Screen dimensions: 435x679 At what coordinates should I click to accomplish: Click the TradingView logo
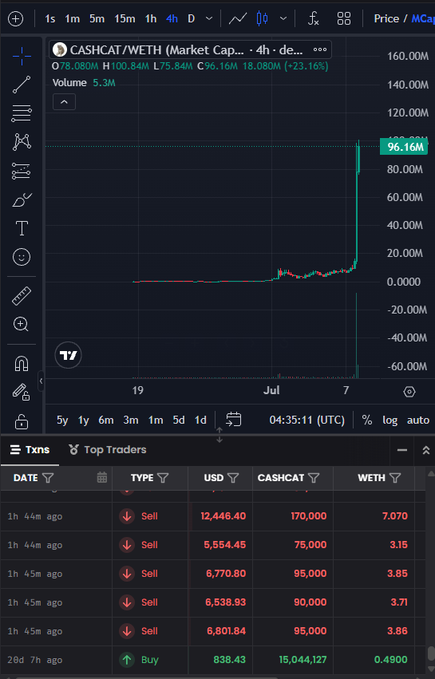point(68,355)
